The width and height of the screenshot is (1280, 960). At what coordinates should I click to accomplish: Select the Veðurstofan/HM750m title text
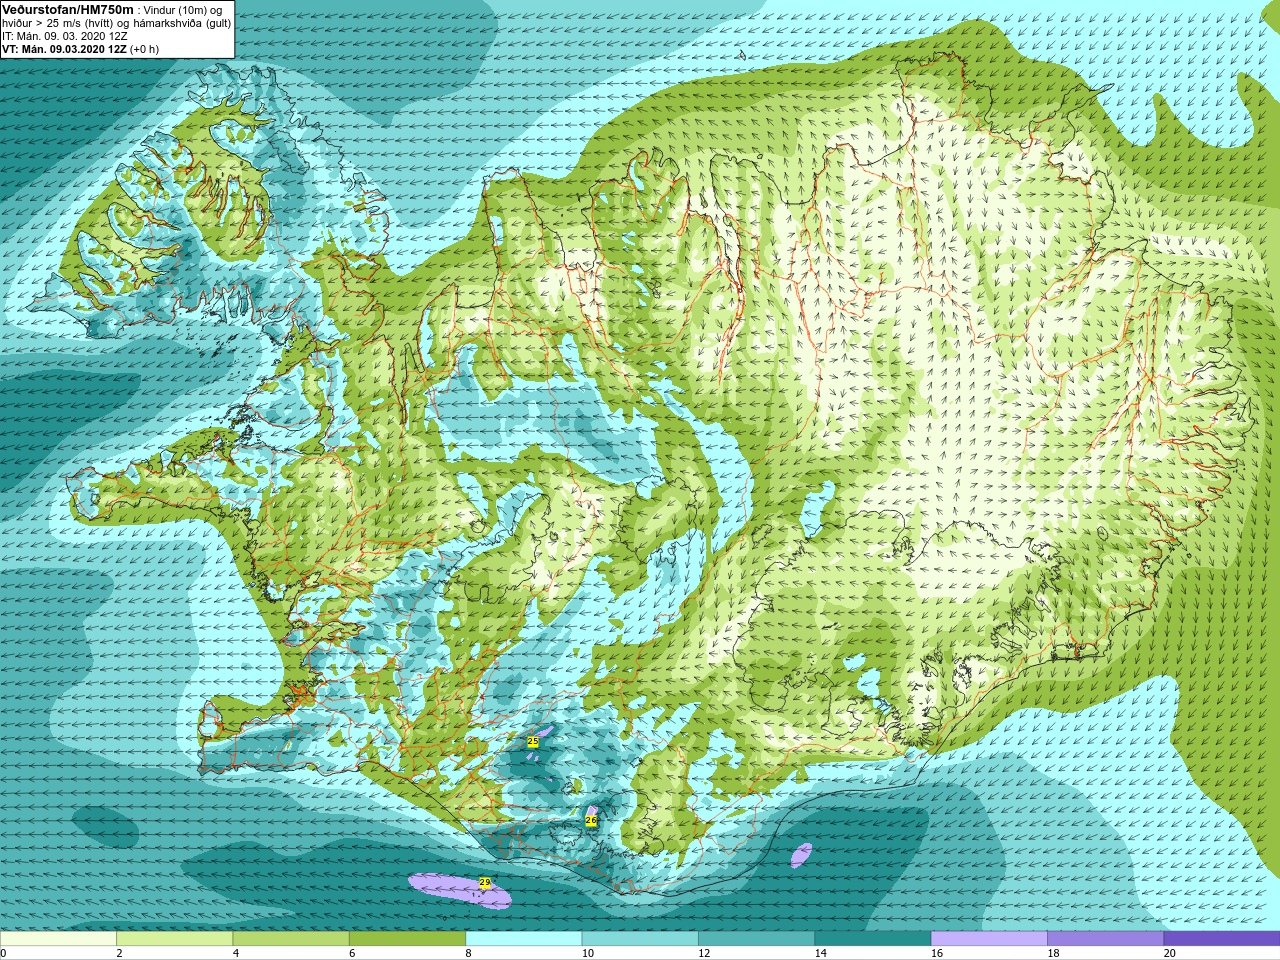(x=68, y=9)
